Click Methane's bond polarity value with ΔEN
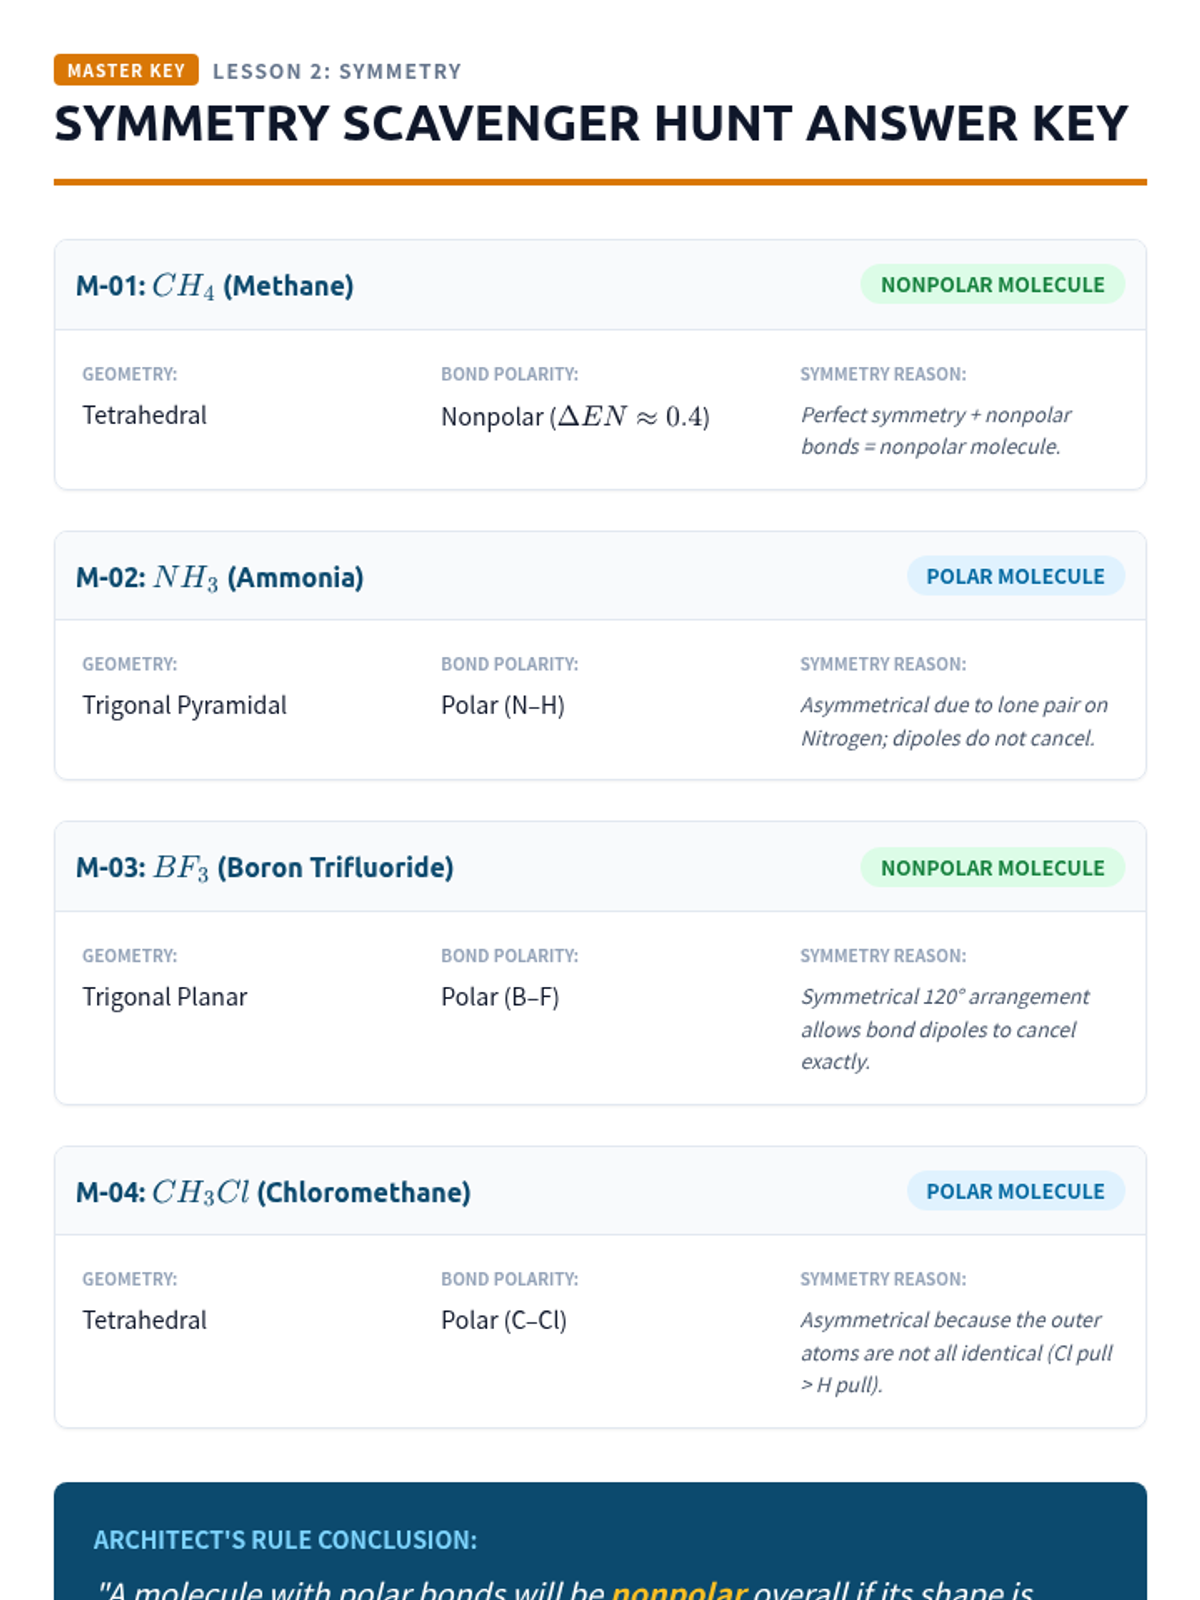 coord(575,416)
